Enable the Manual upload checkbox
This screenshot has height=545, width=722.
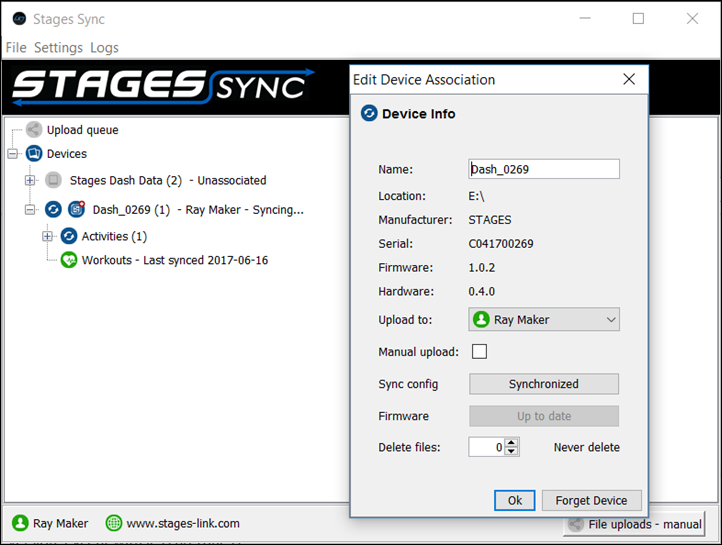[x=479, y=351]
